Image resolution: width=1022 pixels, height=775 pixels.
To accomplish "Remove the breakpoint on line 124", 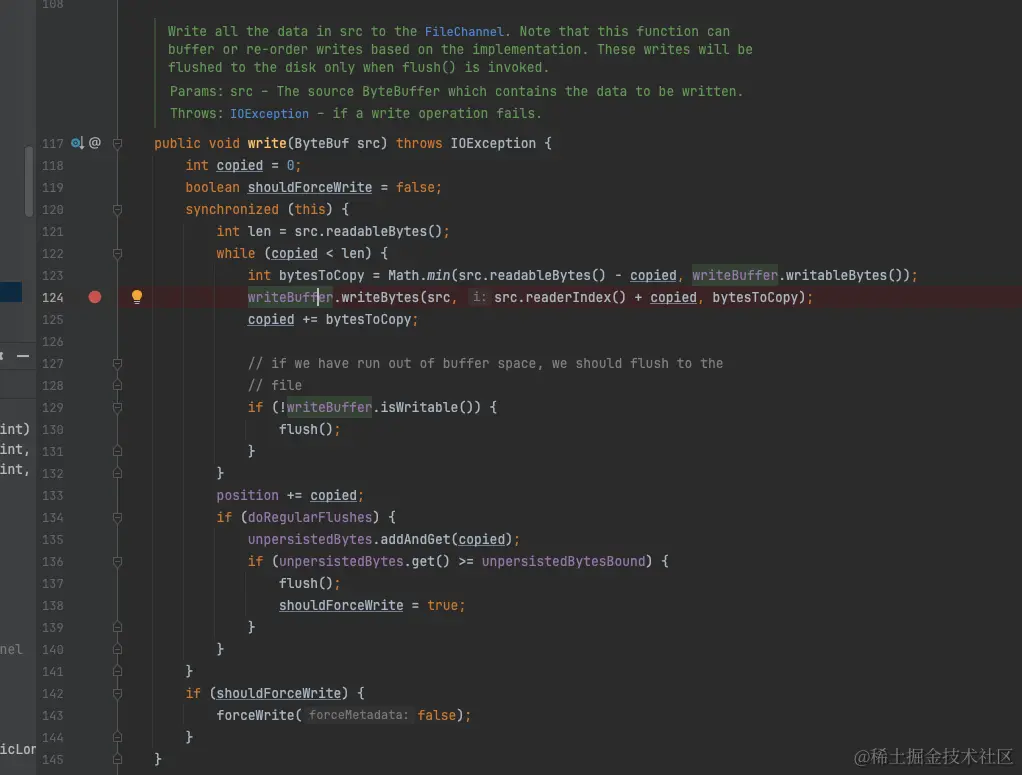I will (95, 297).
